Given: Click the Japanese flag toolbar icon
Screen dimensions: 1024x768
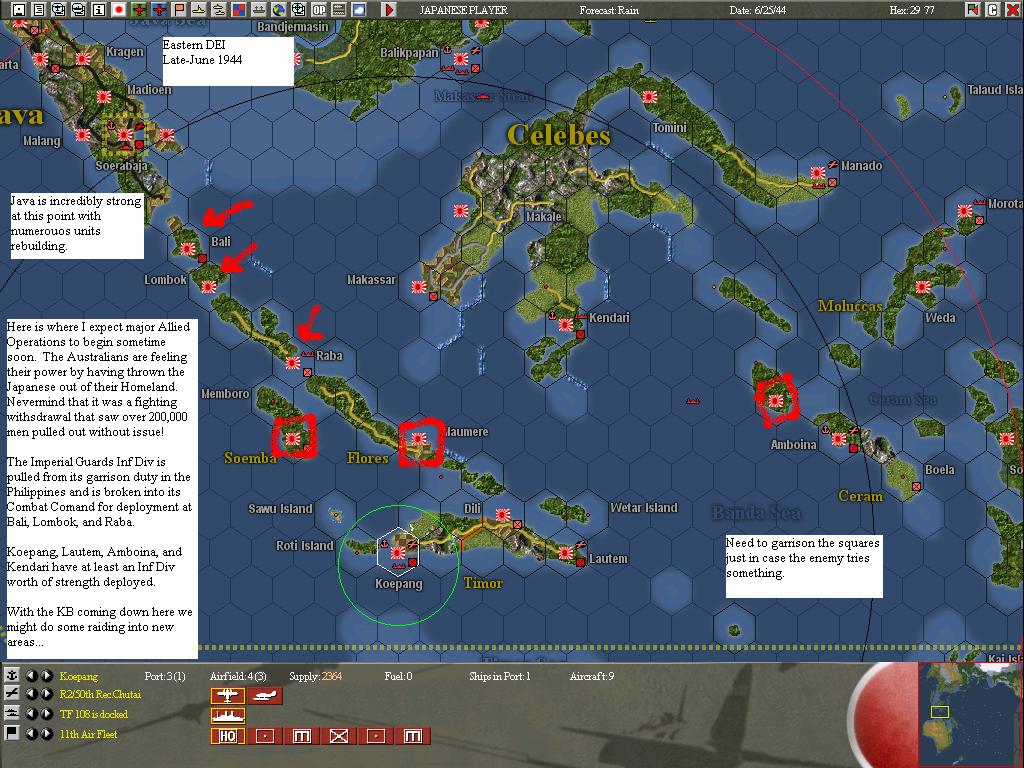Looking at the screenshot, I should tap(119, 10).
